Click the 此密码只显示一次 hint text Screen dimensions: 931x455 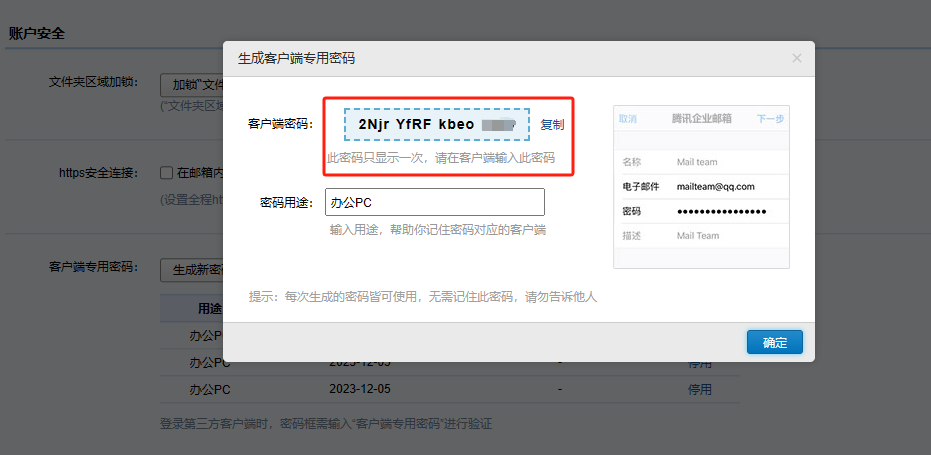[441, 158]
